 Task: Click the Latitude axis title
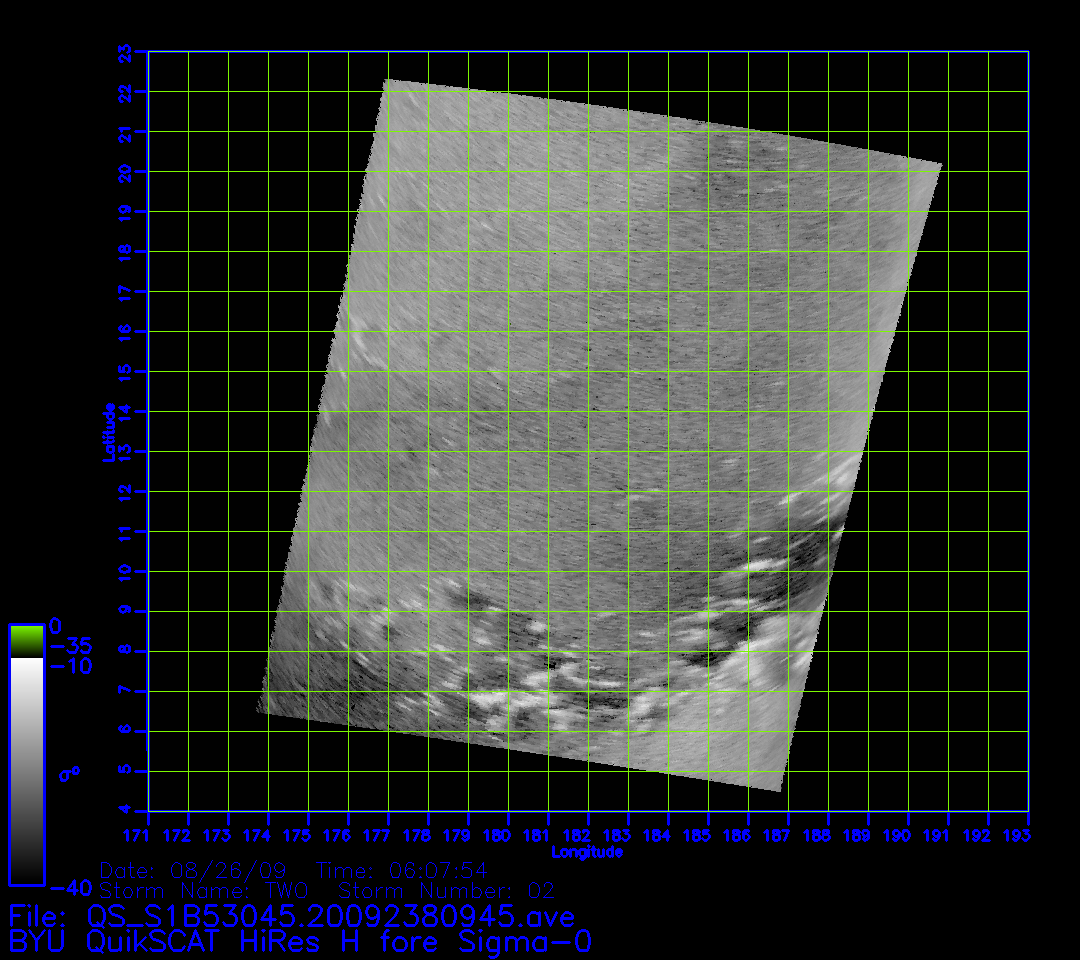pyautogui.click(x=110, y=432)
